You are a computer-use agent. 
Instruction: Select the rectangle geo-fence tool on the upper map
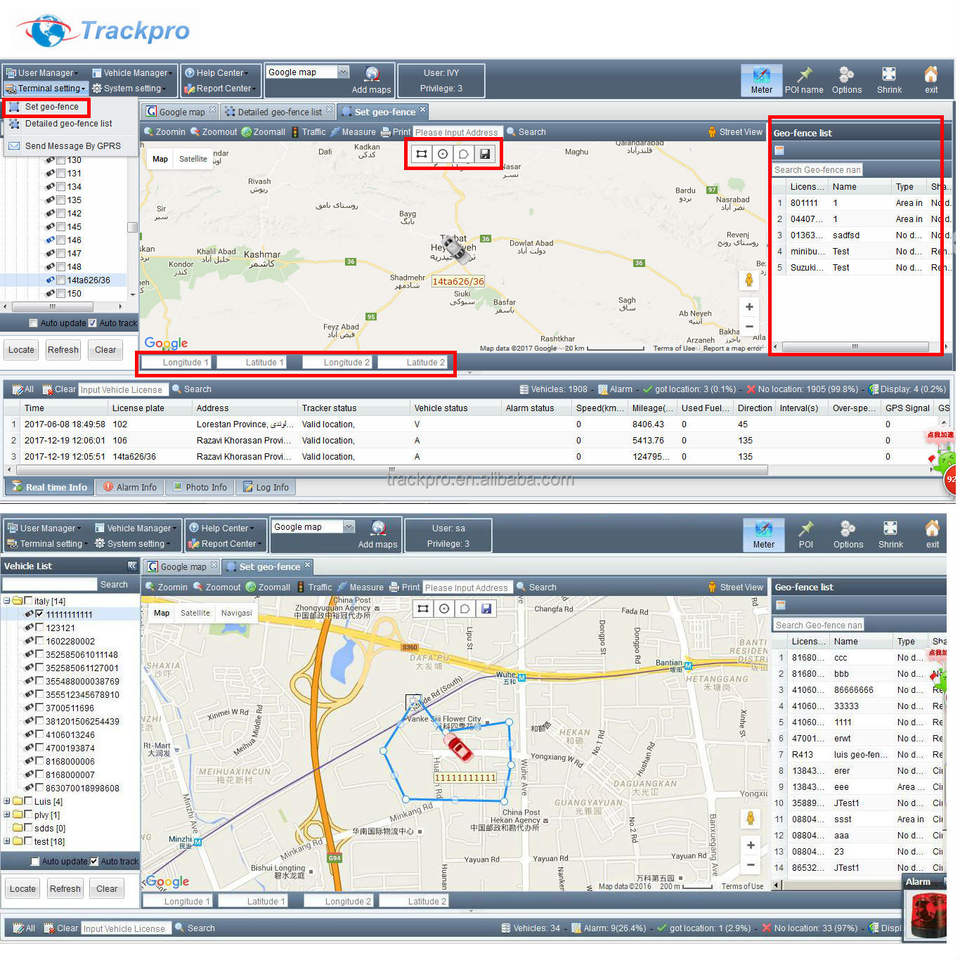(420, 154)
